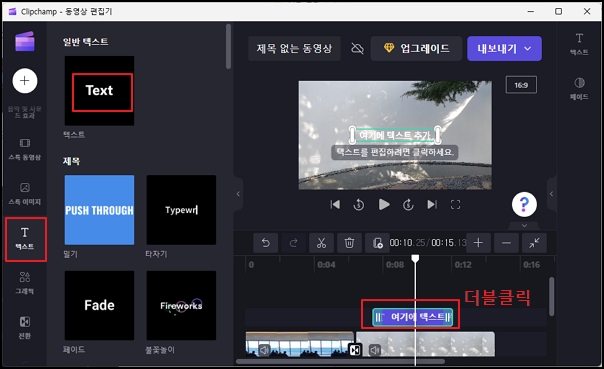This screenshot has height=369, width=604.
Task: Choose the plain Text style thumbnail
Action: point(99,91)
